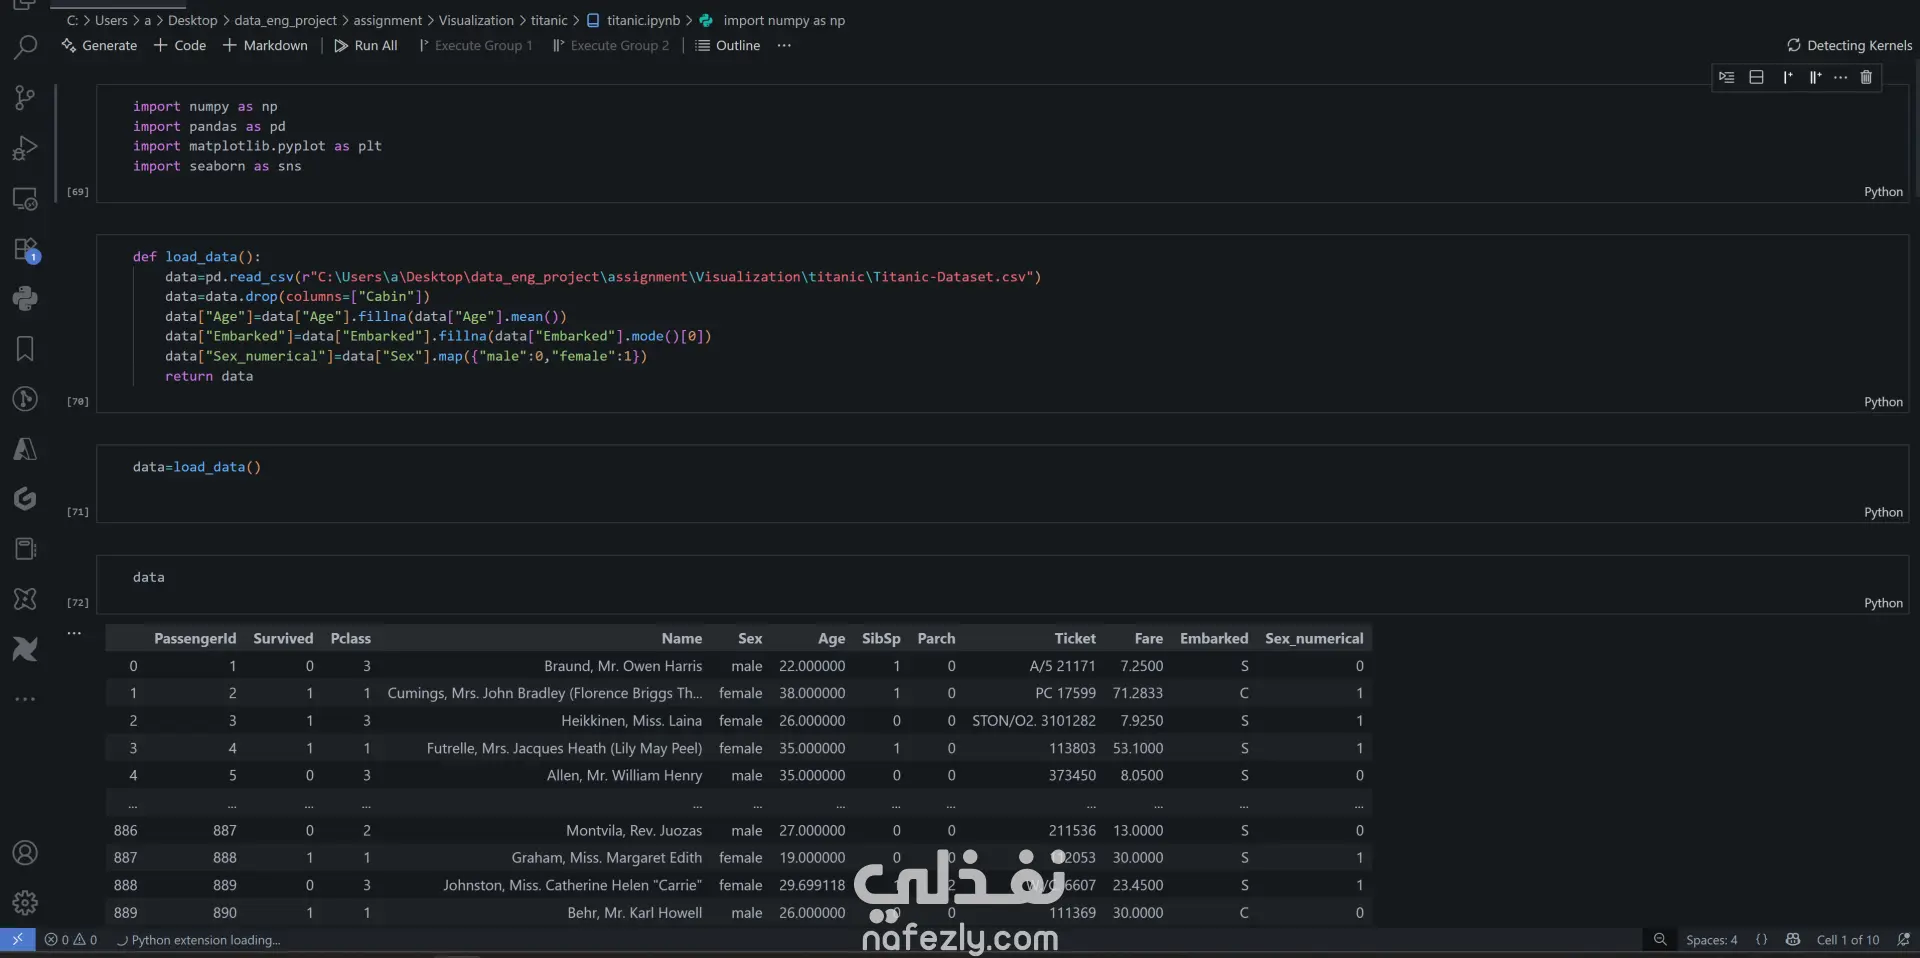This screenshot has height=958, width=1920.
Task: Click the Survived column header
Action: (283, 639)
